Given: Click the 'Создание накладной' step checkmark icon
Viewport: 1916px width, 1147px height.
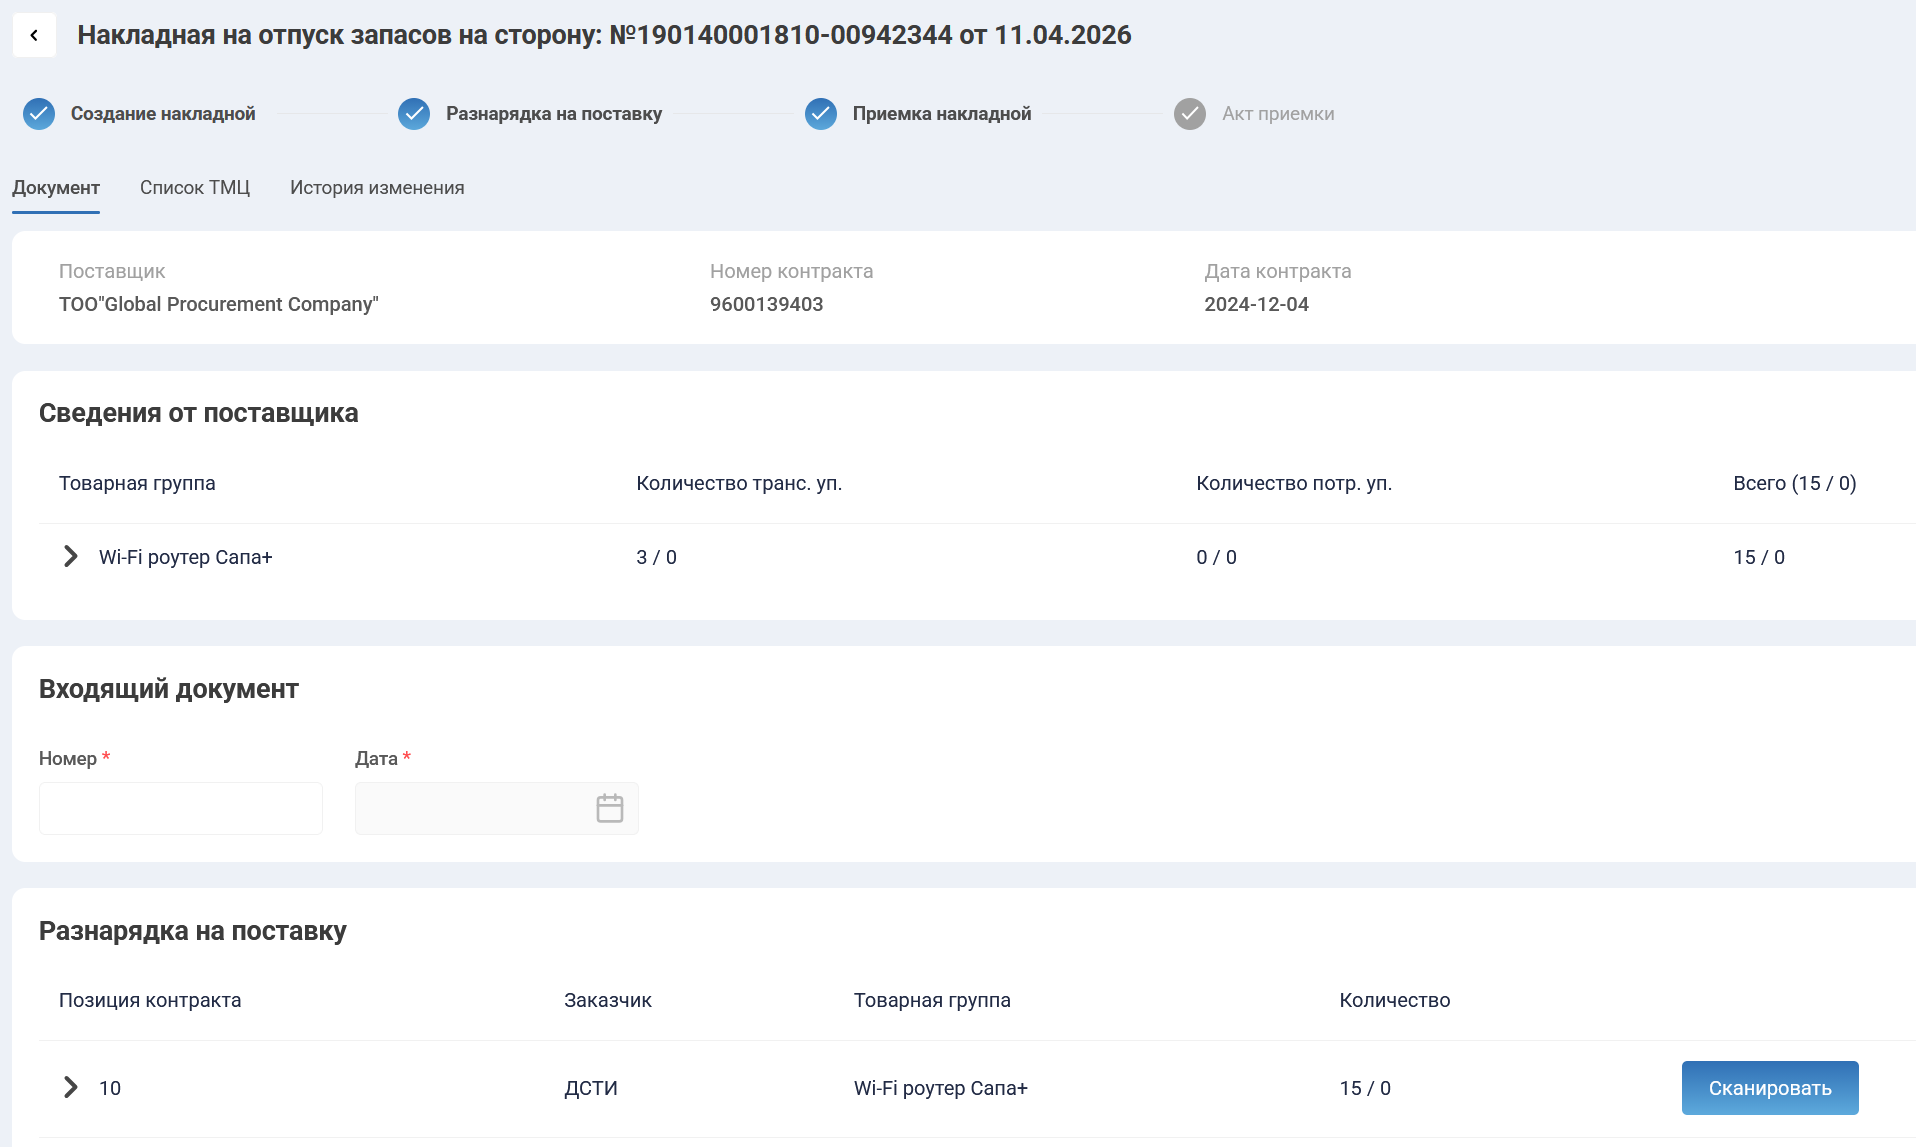Looking at the screenshot, I should (39, 114).
